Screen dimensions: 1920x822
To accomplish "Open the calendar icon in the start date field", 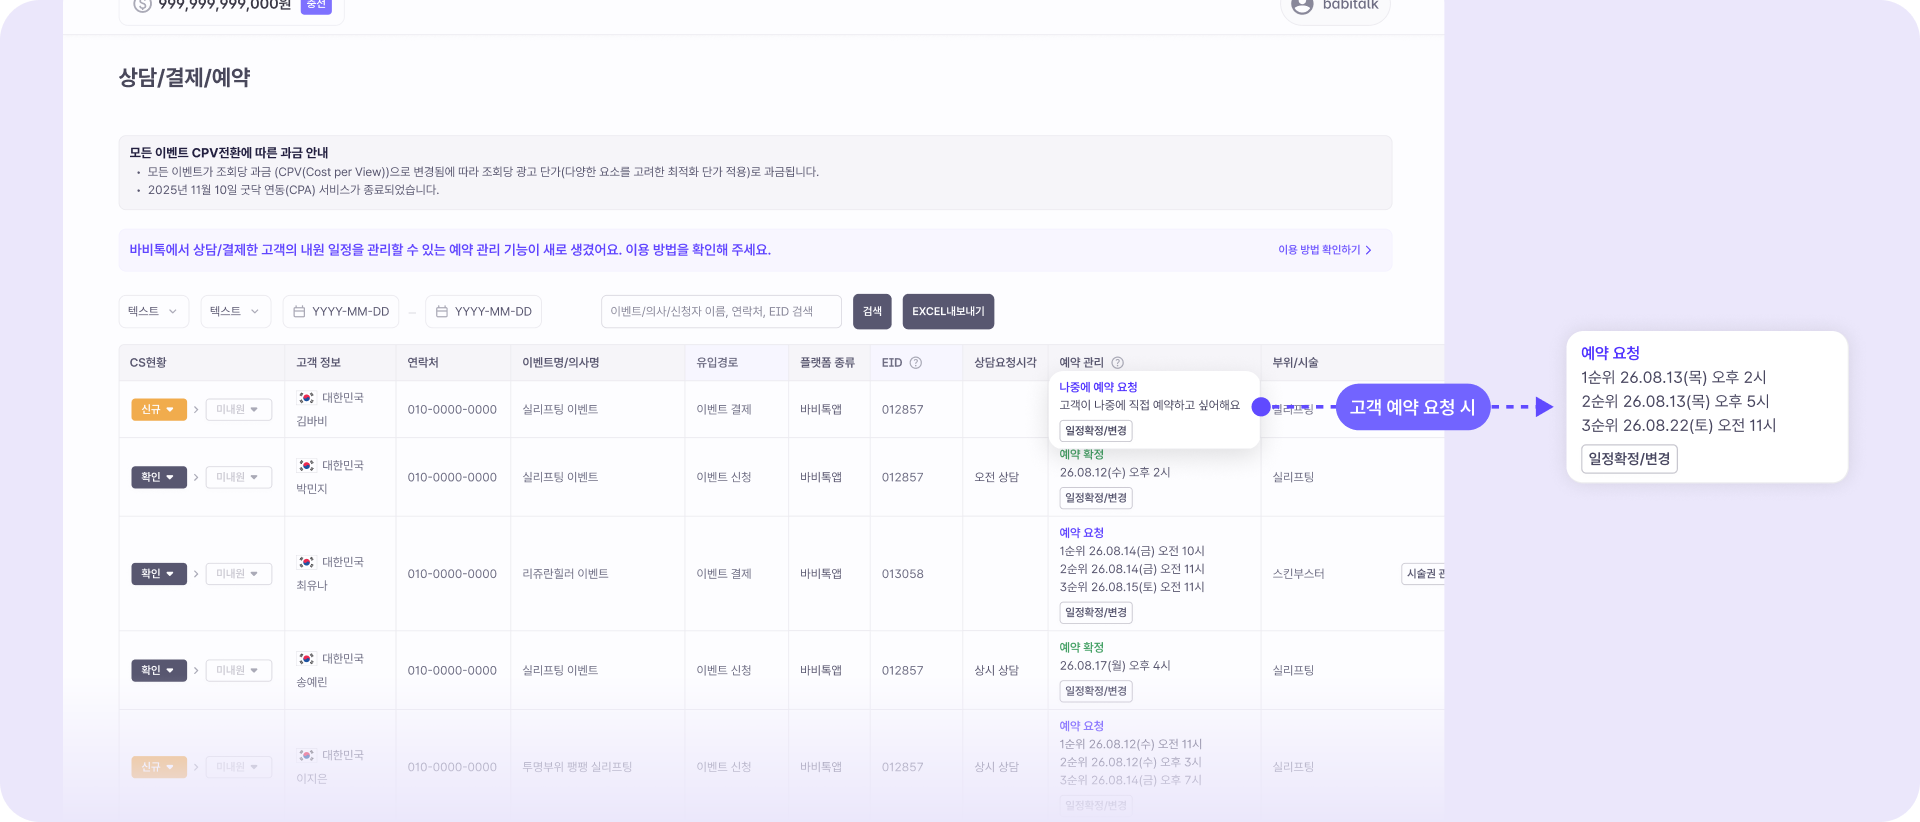I will click(x=299, y=312).
